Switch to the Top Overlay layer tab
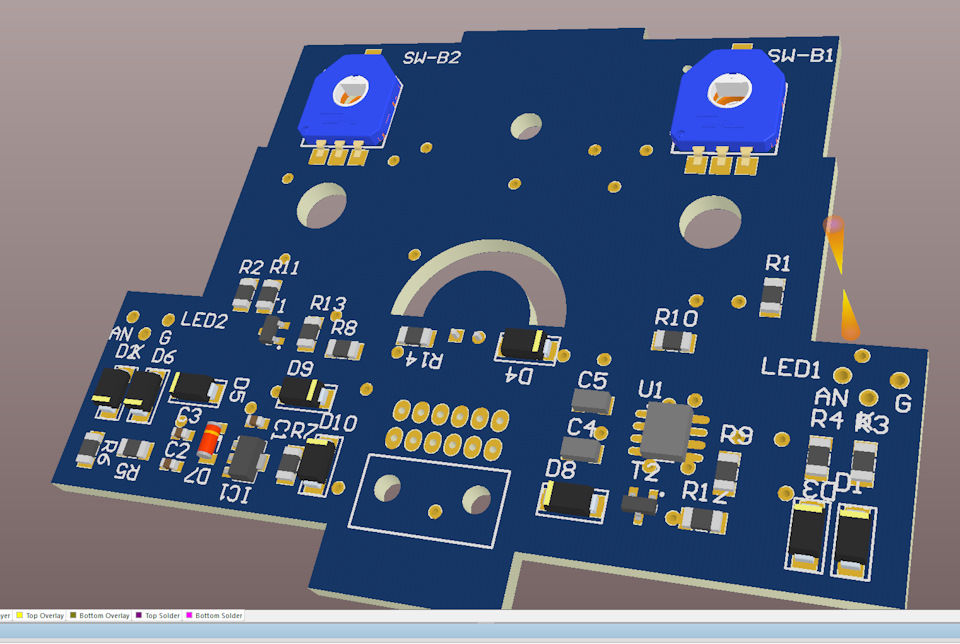 tap(39, 615)
